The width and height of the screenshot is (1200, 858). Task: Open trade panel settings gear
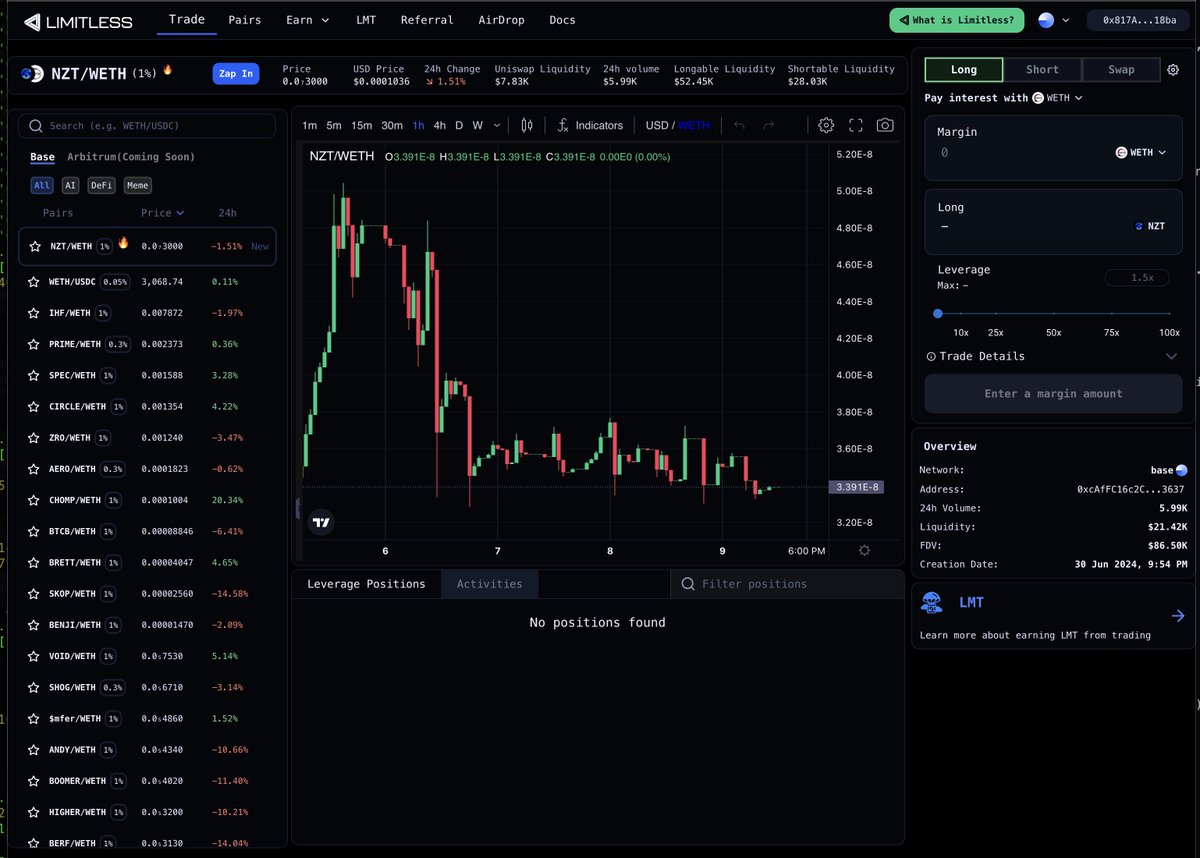pyautogui.click(x=1173, y=70)
